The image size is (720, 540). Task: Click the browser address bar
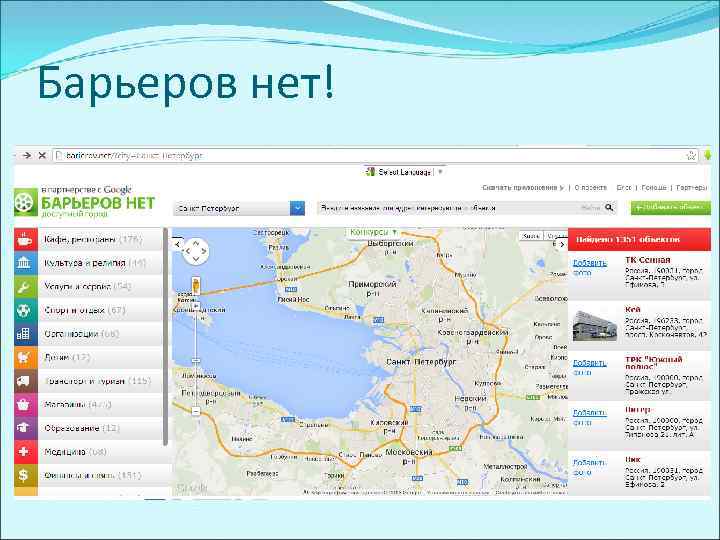click(x=376, y=156)
